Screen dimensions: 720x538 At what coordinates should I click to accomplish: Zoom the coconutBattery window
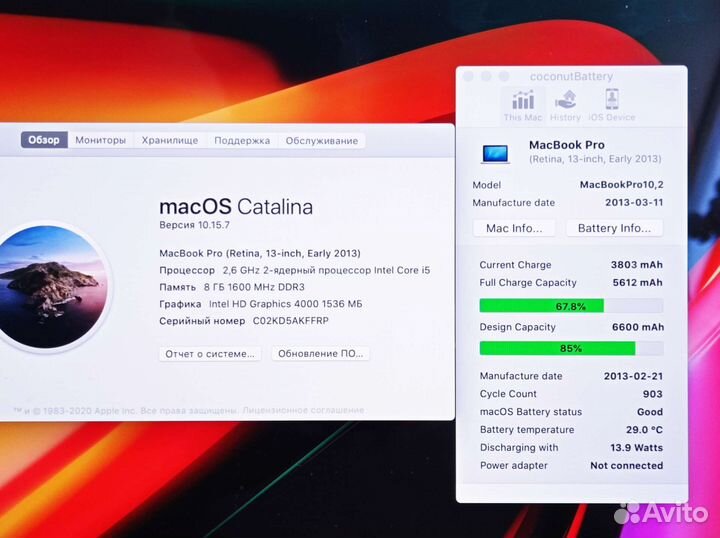[x=504, y=76]
